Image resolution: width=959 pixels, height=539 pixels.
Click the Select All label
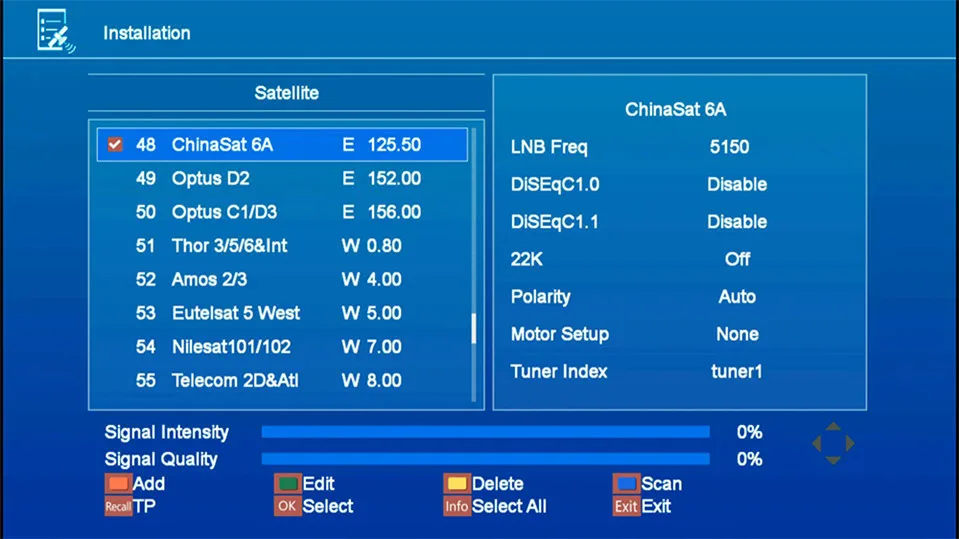click(x=509, y=507)
